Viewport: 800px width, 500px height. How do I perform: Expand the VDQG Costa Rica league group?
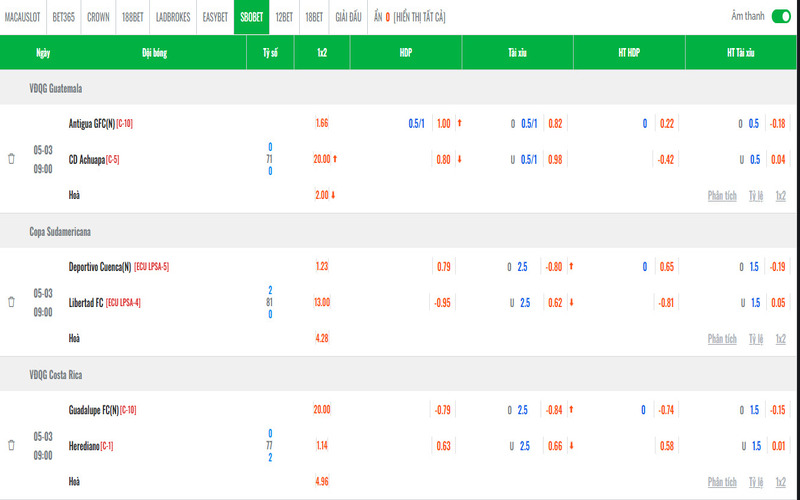pos(57,374)
